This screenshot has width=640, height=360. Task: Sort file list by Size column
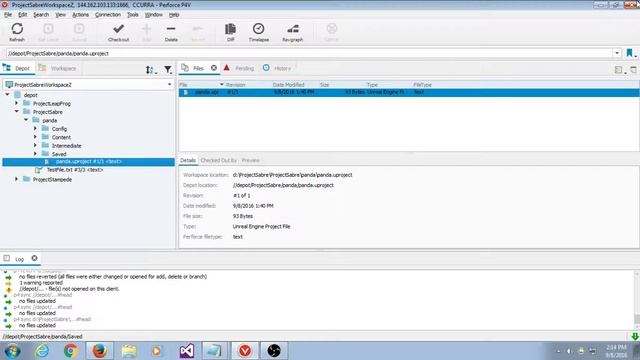click(x=324, y=85)
